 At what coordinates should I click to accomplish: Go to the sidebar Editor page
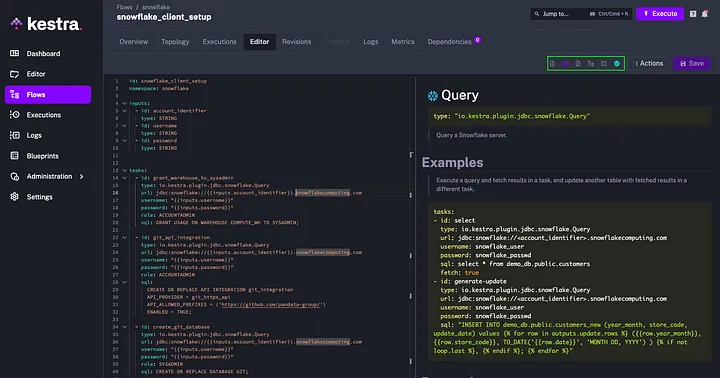pyautogui.click(x=36, y=74)
